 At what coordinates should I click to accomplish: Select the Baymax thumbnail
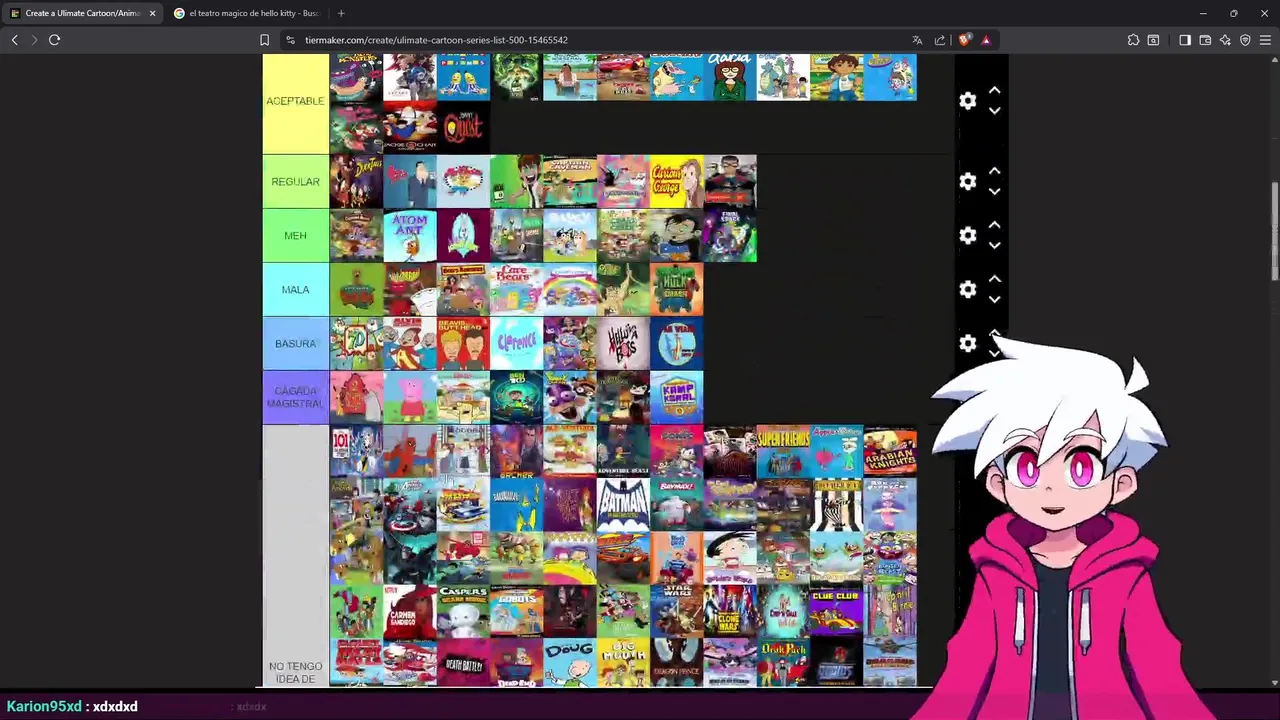(677, 506)
